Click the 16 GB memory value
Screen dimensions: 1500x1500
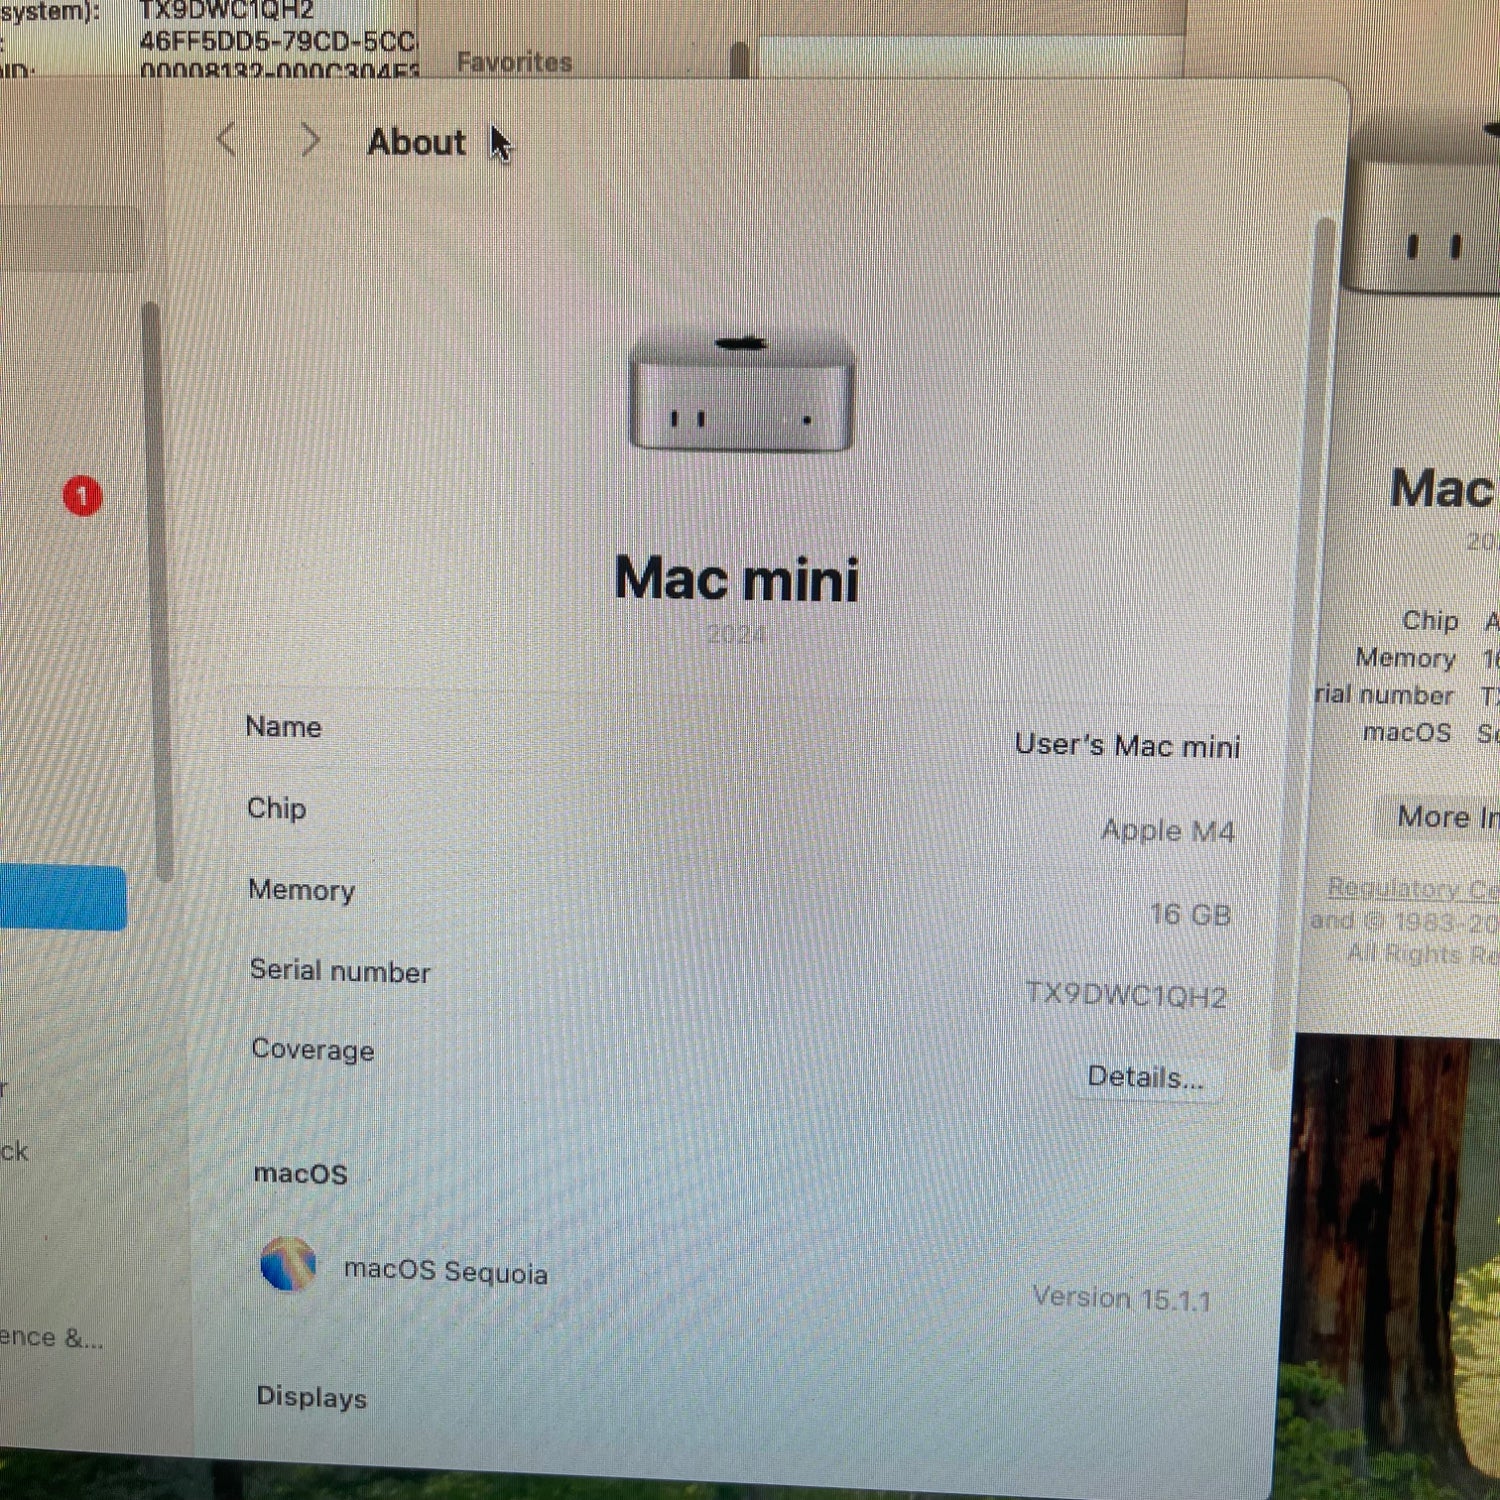point(1190,914)
